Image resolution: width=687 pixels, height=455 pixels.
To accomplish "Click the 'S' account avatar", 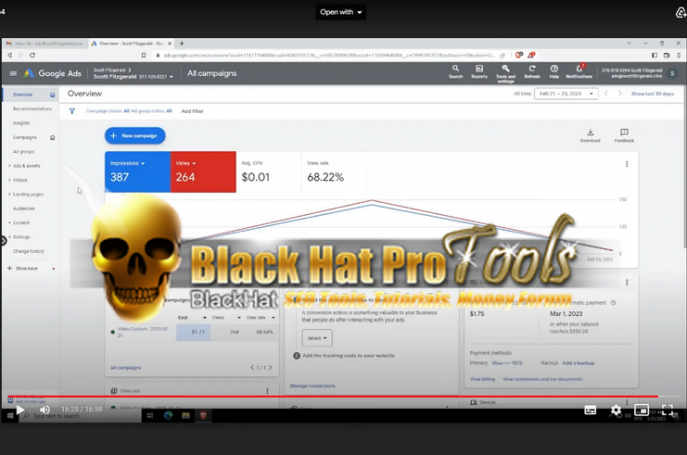I will [672, 73].
